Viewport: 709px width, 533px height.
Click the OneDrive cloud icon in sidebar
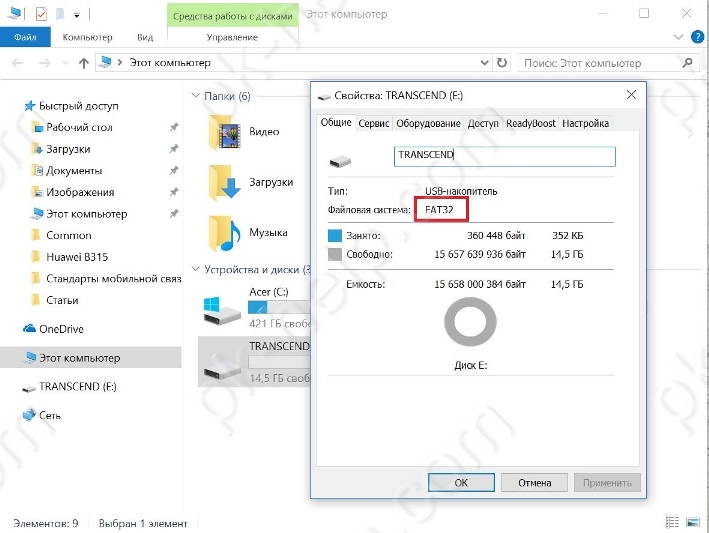[29, 329]
